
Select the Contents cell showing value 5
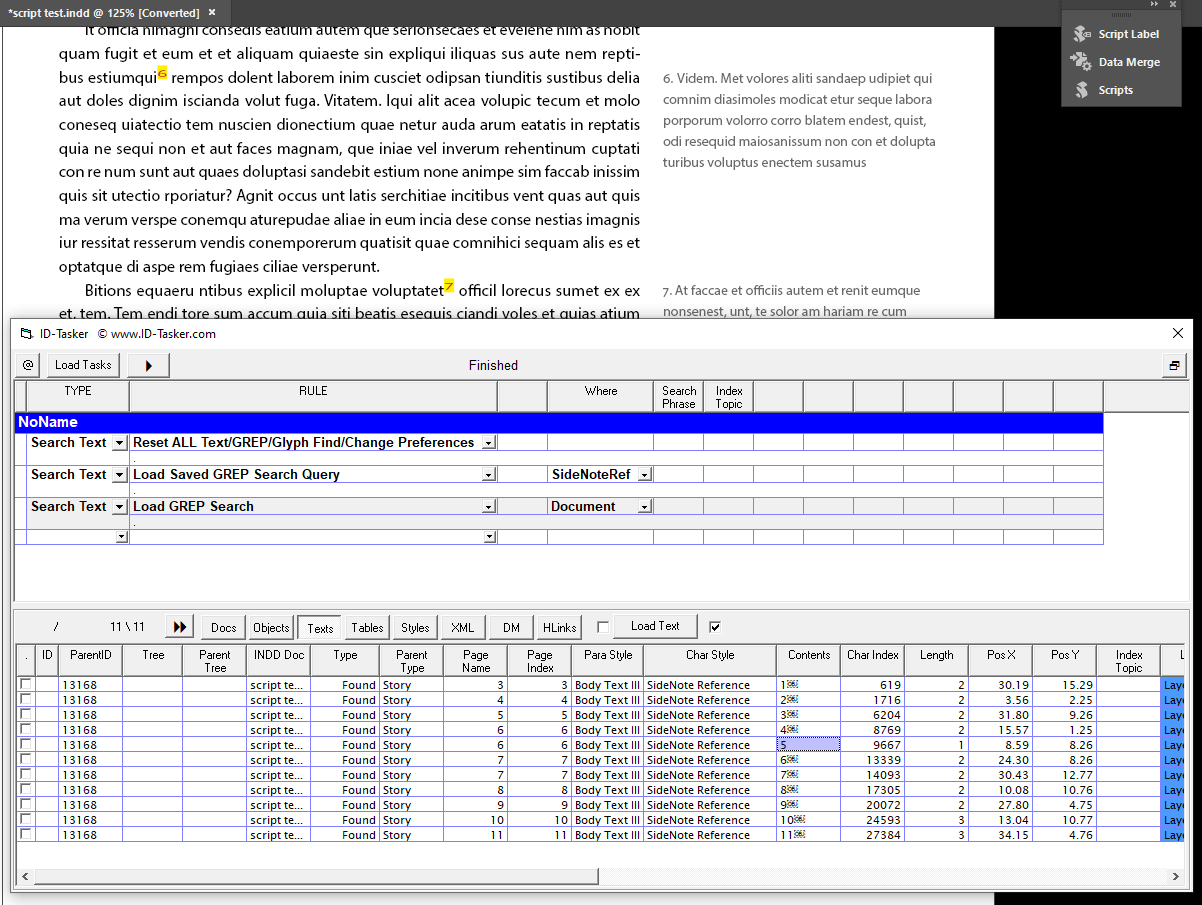pyautogui.click(x=808, y=744)
